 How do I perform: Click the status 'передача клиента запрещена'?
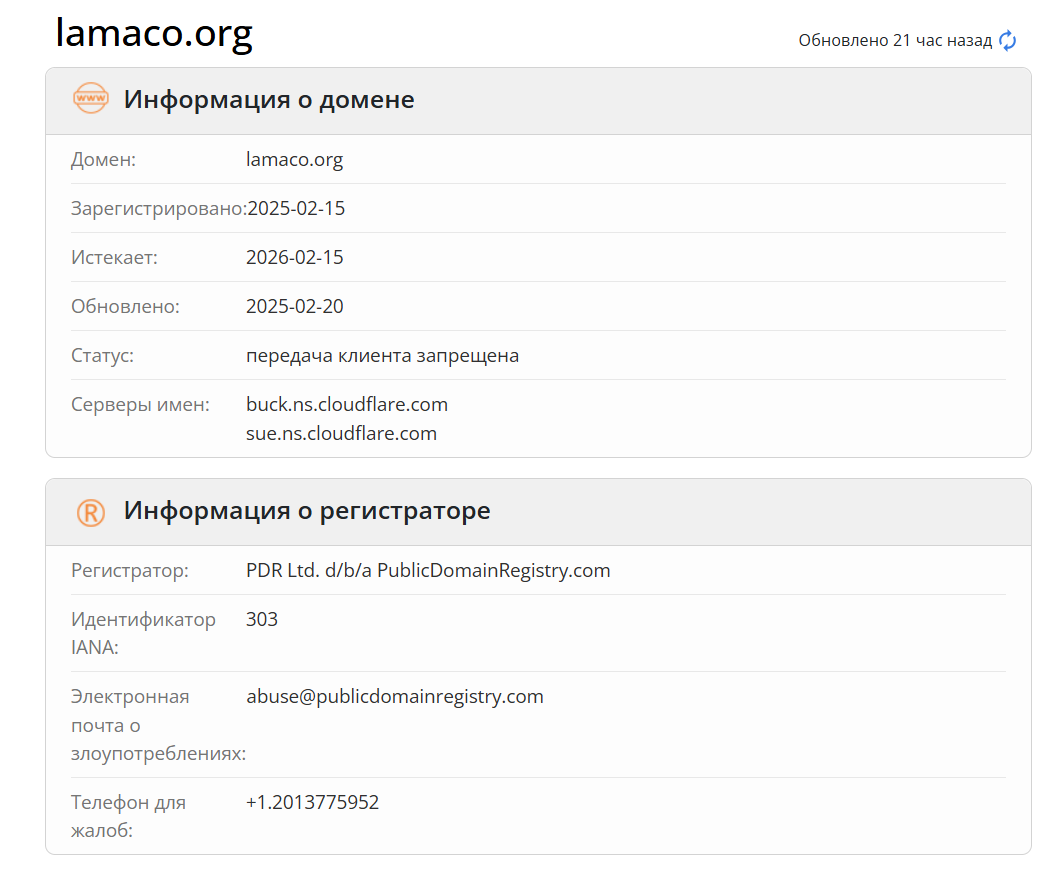pyautogui.click(x=382, y=355)
